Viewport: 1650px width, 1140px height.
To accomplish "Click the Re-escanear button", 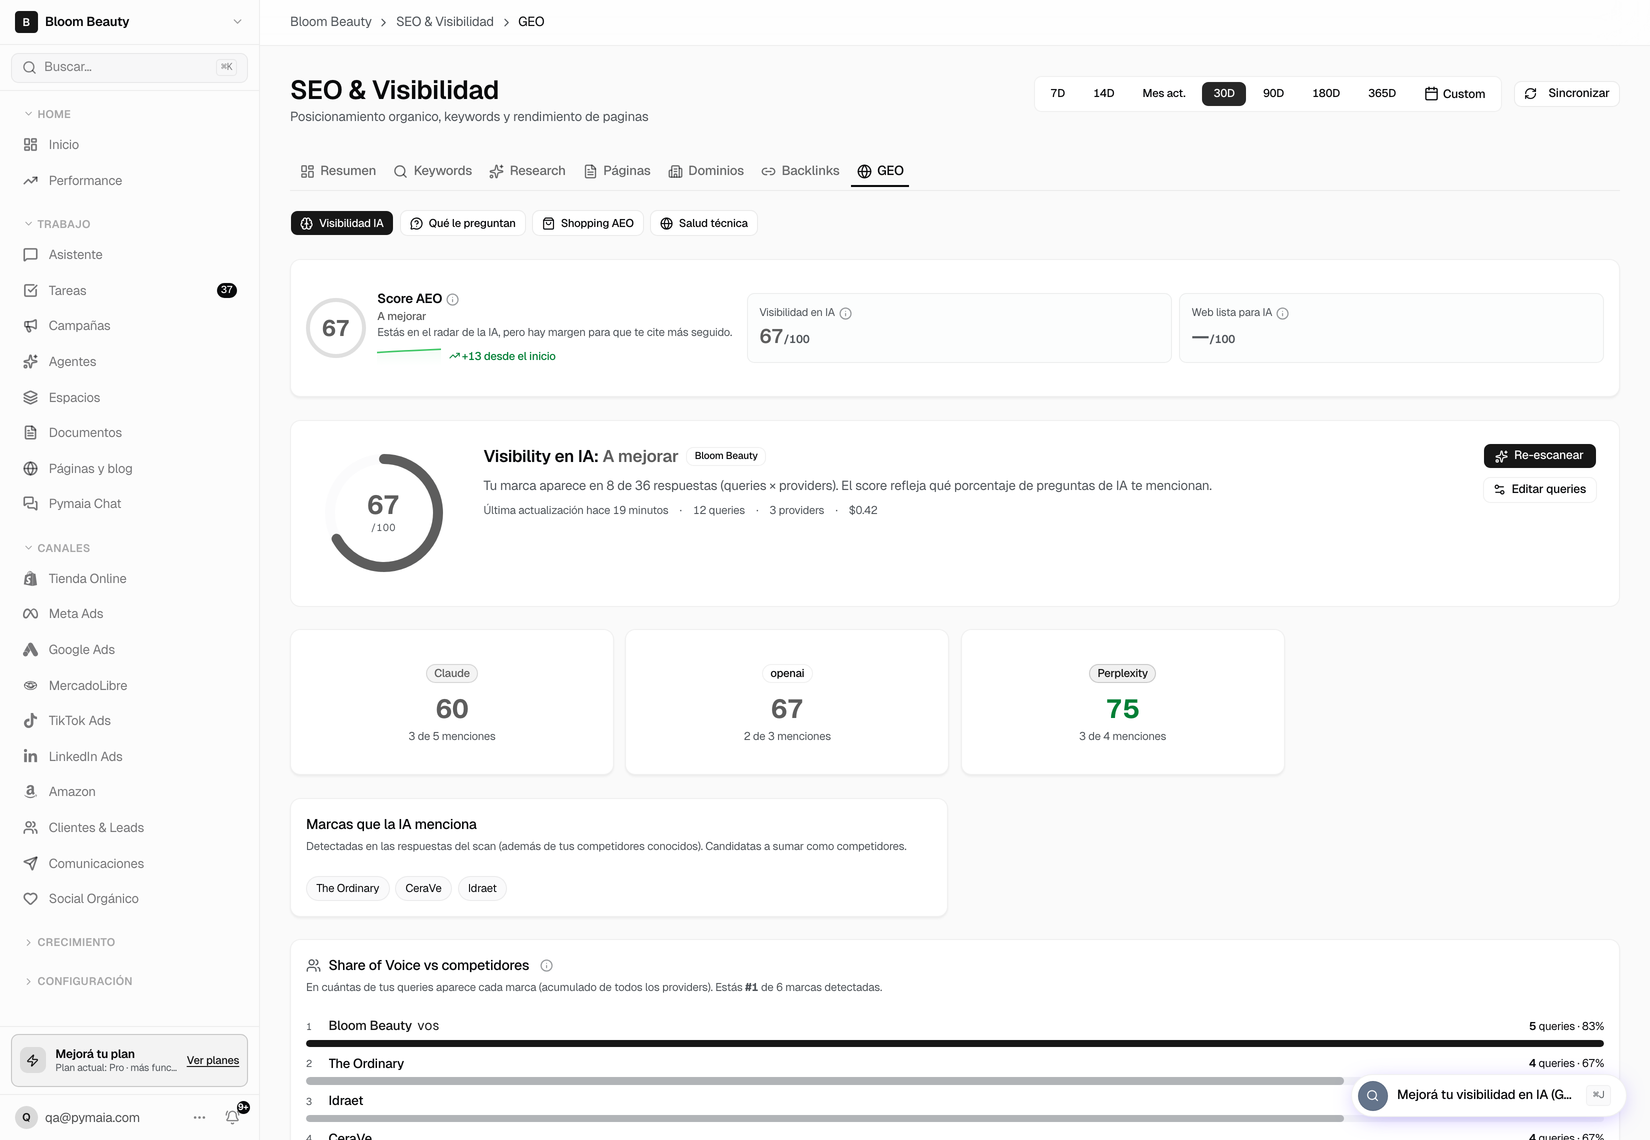I will pos(1540,456).
